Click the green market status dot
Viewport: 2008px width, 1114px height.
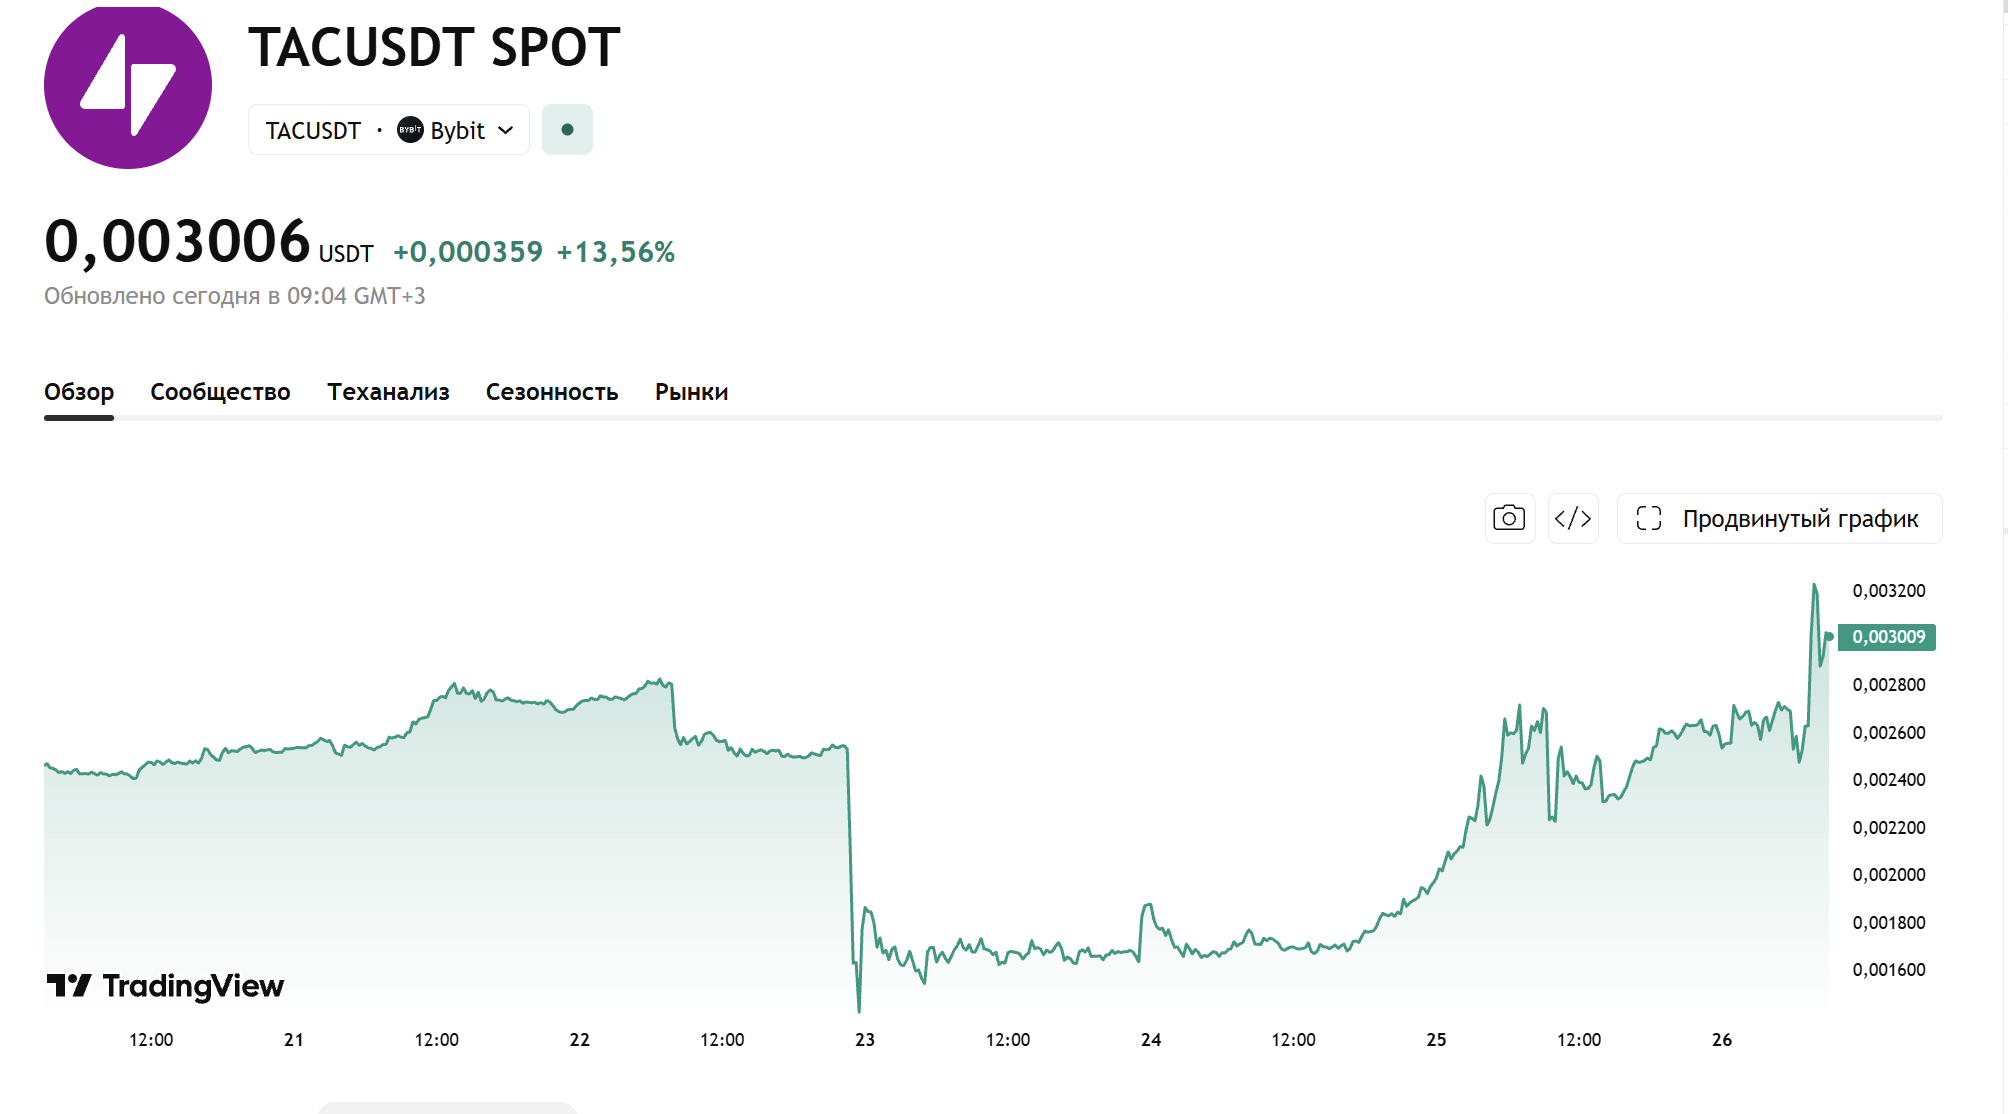567,130
